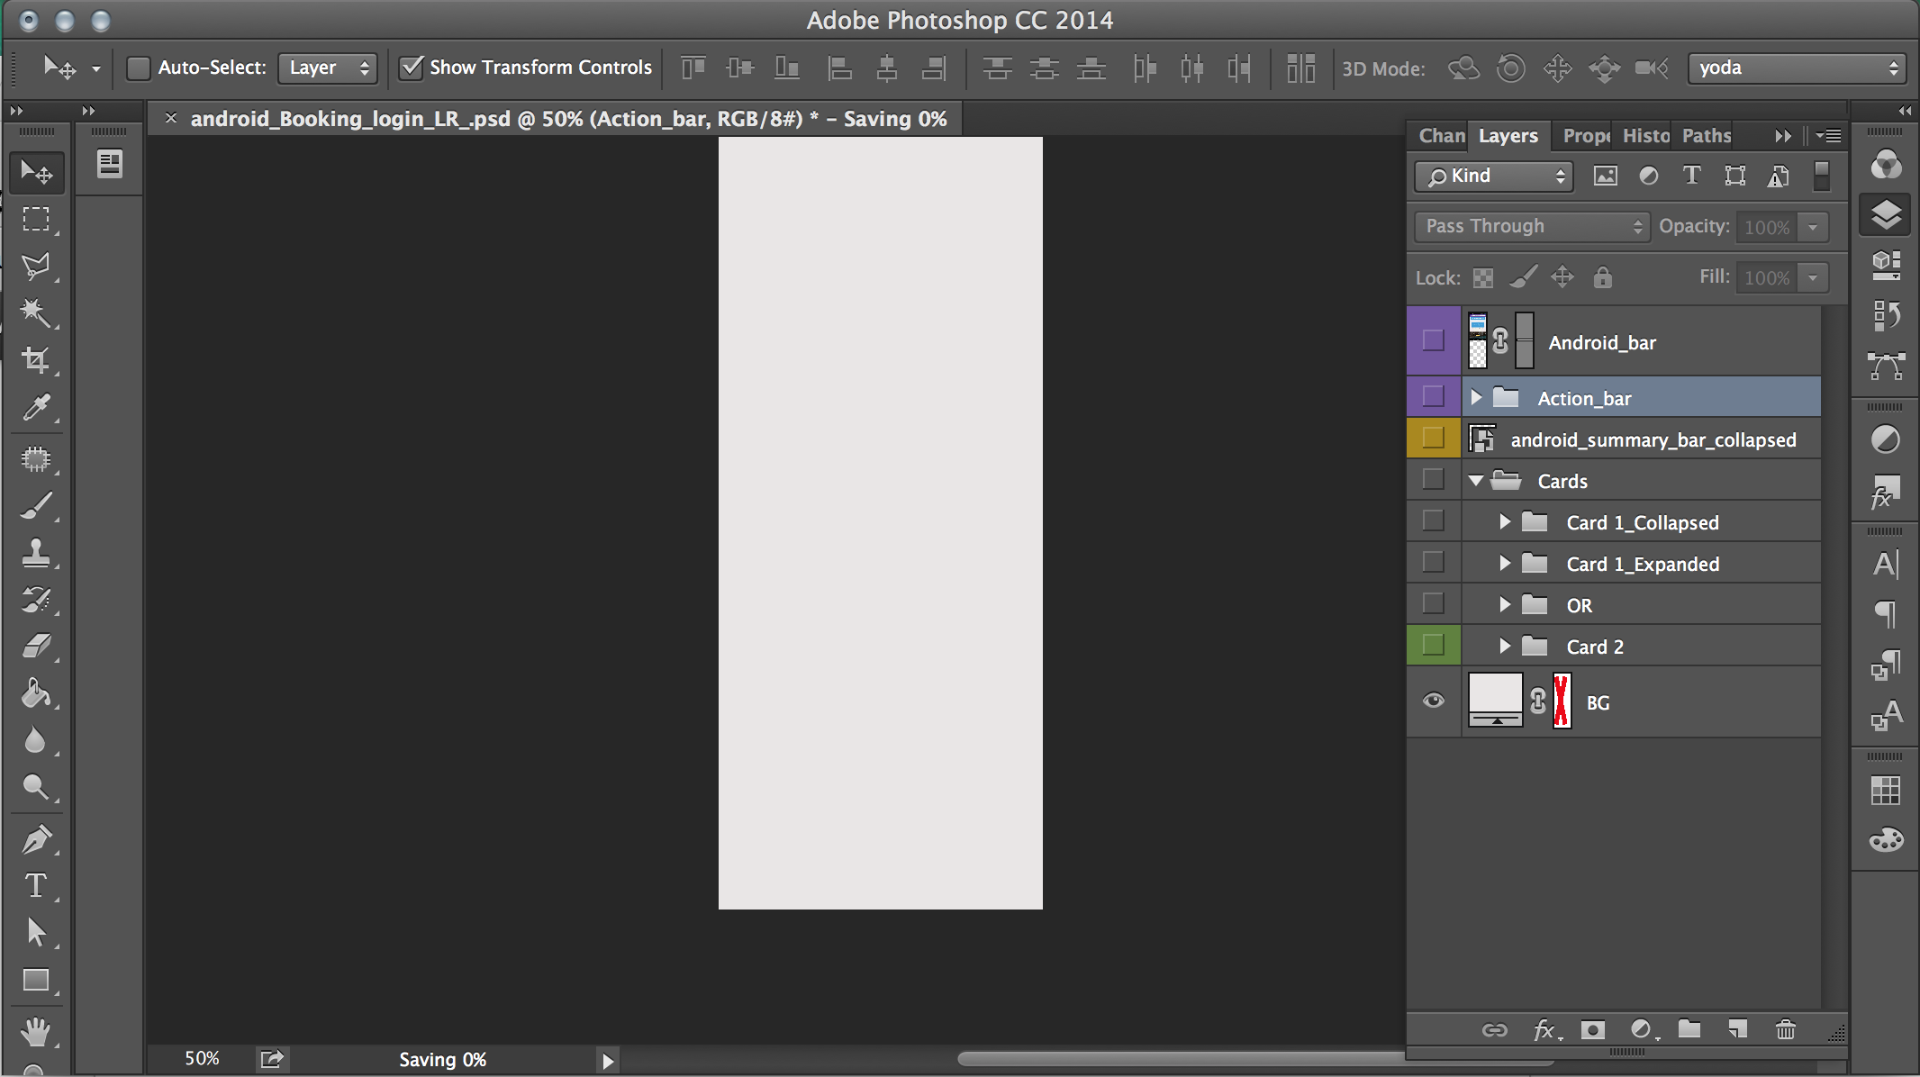Image resolution: width=1920 pixels, height=1077 pixels.
Task: Select the Rectangular Marquee tool
Action: [x=37, y=219]
